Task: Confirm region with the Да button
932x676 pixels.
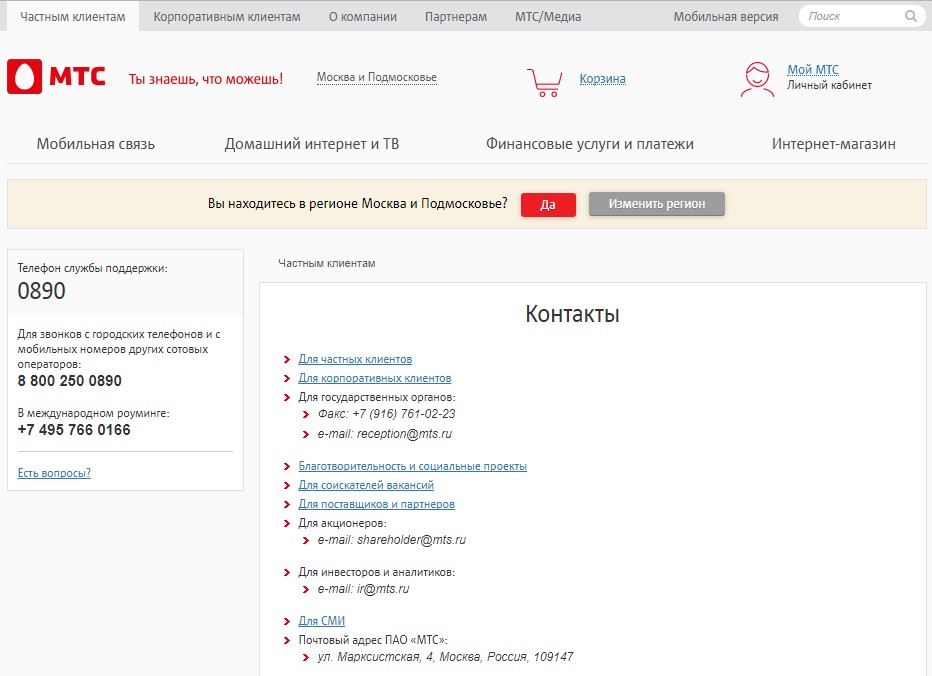Action: [x=548, y=205]
